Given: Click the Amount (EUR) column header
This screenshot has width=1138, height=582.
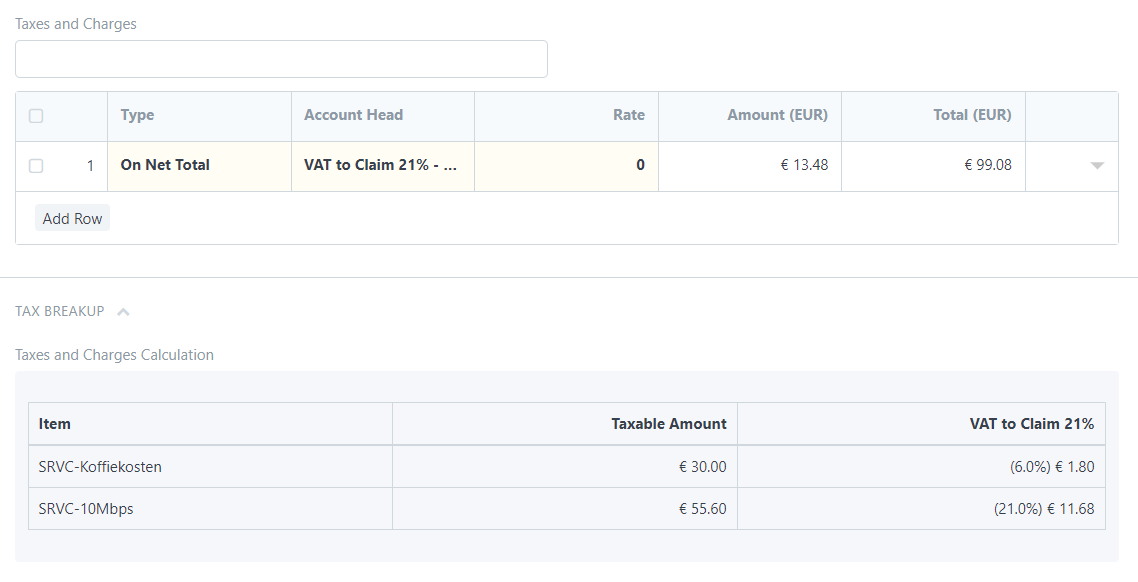Looking at the screenshot, I should click(x=777, y=115).
